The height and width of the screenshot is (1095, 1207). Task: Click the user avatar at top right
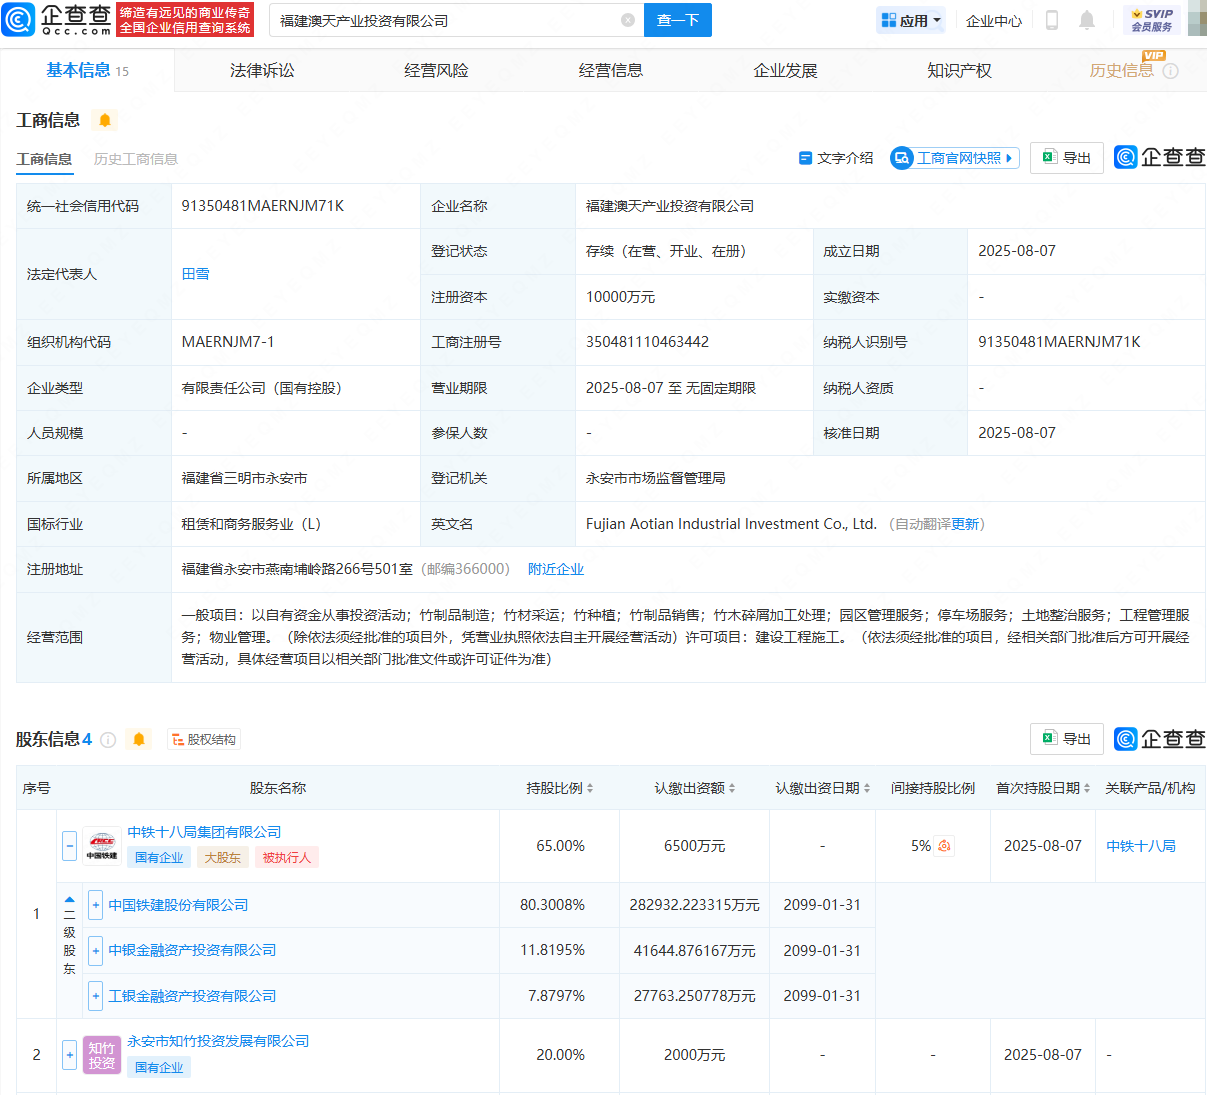click(x=1197, y=20)
